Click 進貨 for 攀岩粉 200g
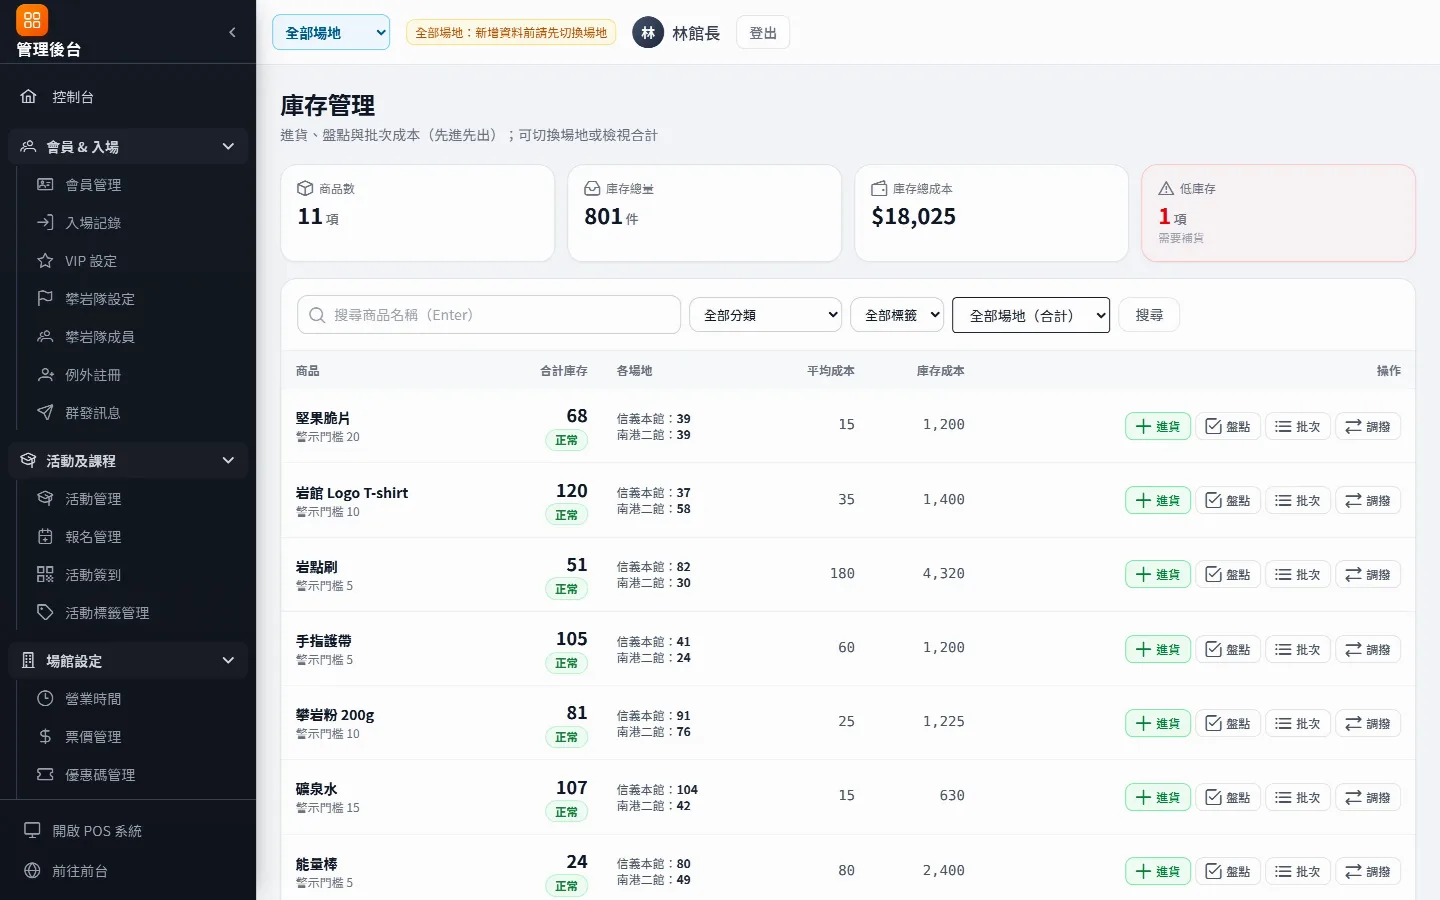Image resolution: width=1440 pixels, height=900 pixels. click(x=1158, y=723)
